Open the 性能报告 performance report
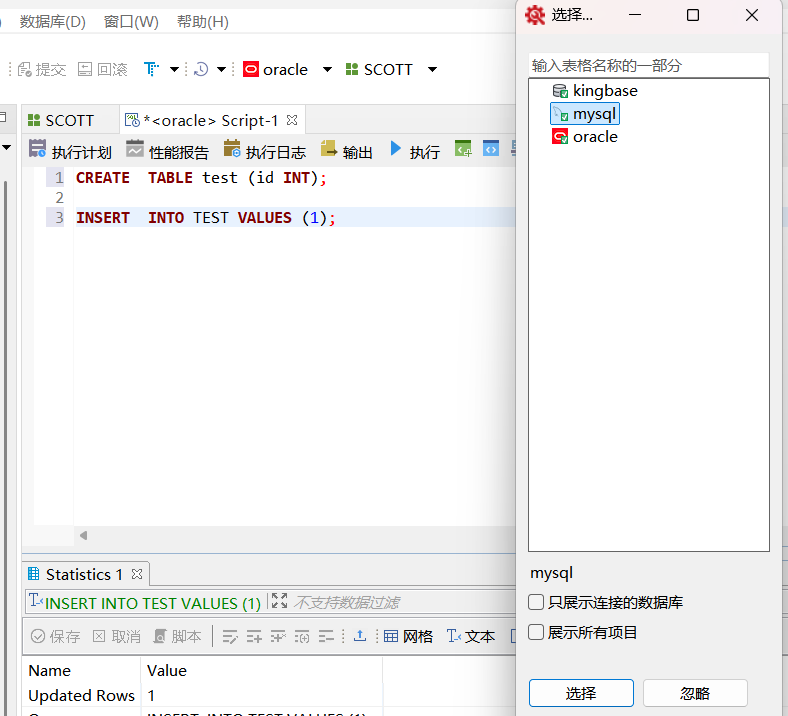This screenshot has width=788, height=716. (x=167, y=151)
